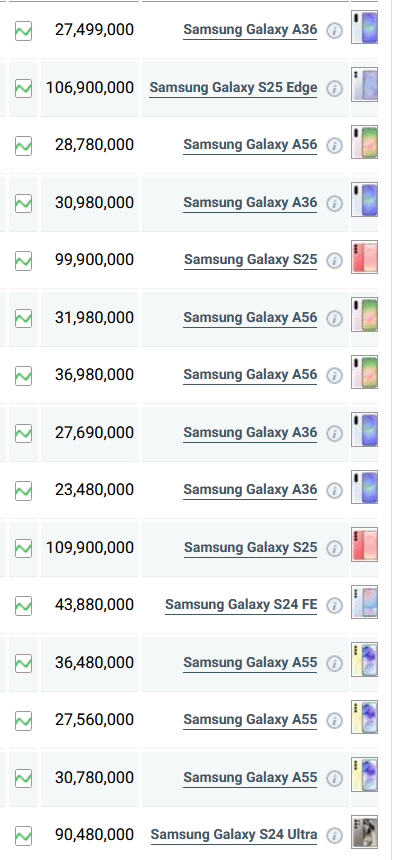Open chart icon beside 90,480,000 price

(x=23, y=835)
